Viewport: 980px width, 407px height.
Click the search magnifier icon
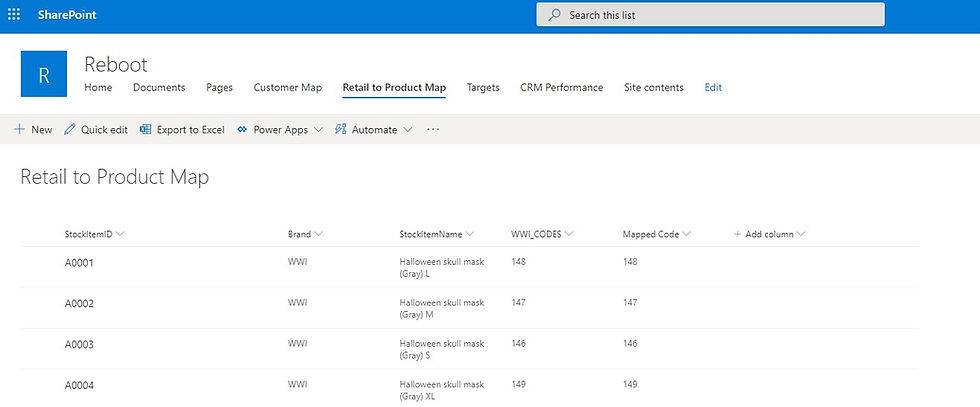point(554,15)
